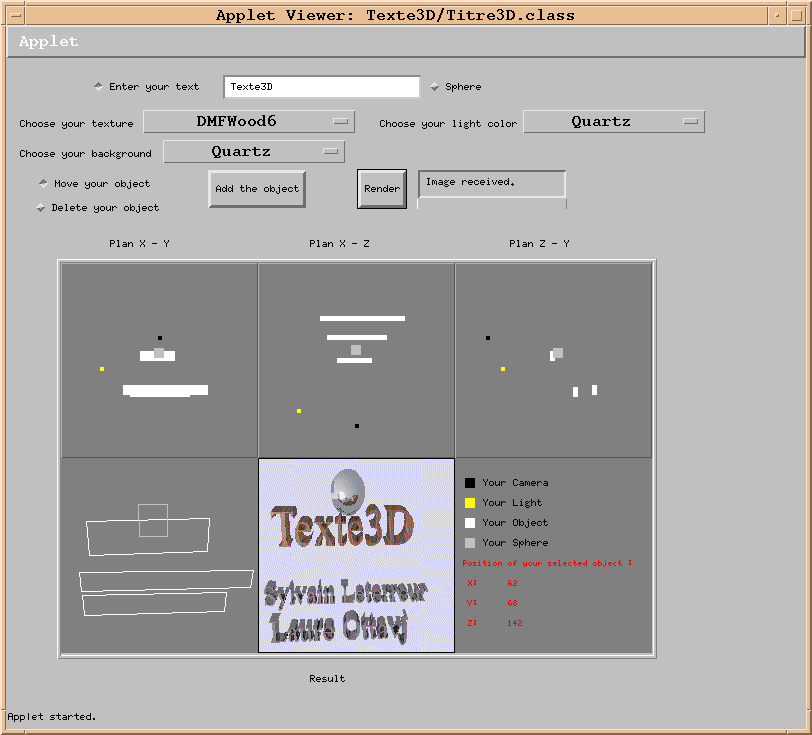Click the Render button

point(382,188)
